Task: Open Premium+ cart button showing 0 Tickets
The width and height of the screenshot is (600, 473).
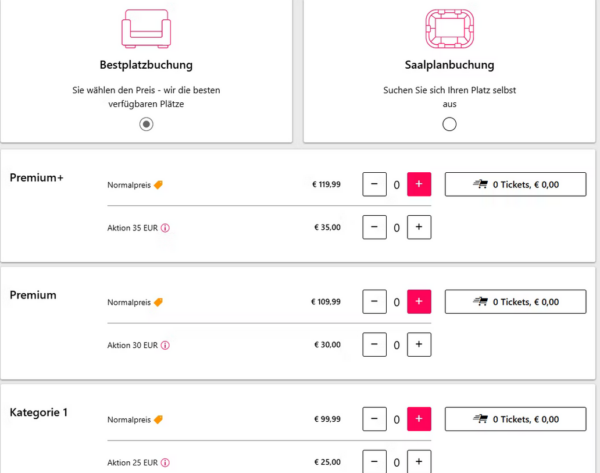Action: 515,184
